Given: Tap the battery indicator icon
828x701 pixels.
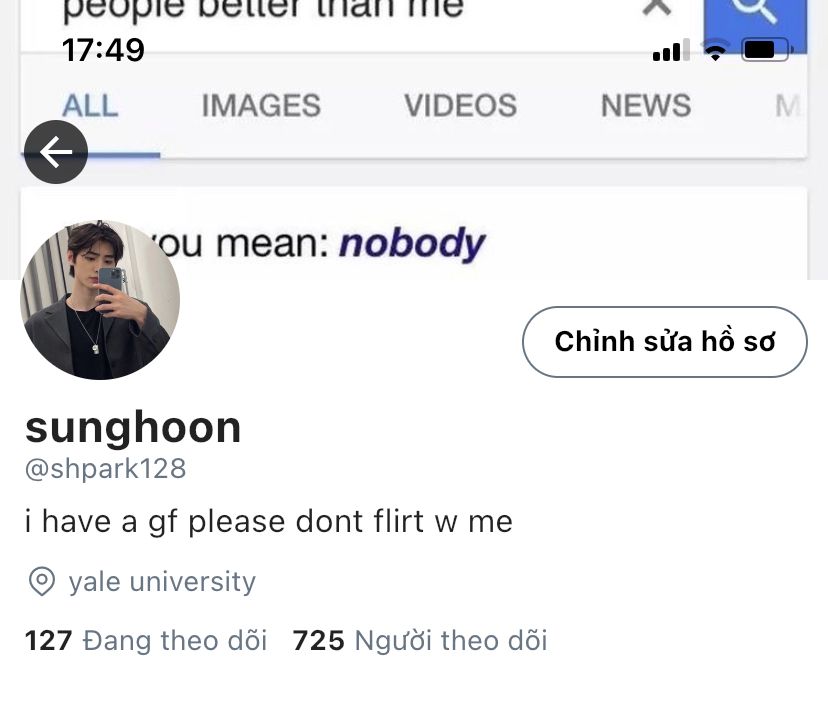Looking at the screenshot, I should (x=765, y=50).
